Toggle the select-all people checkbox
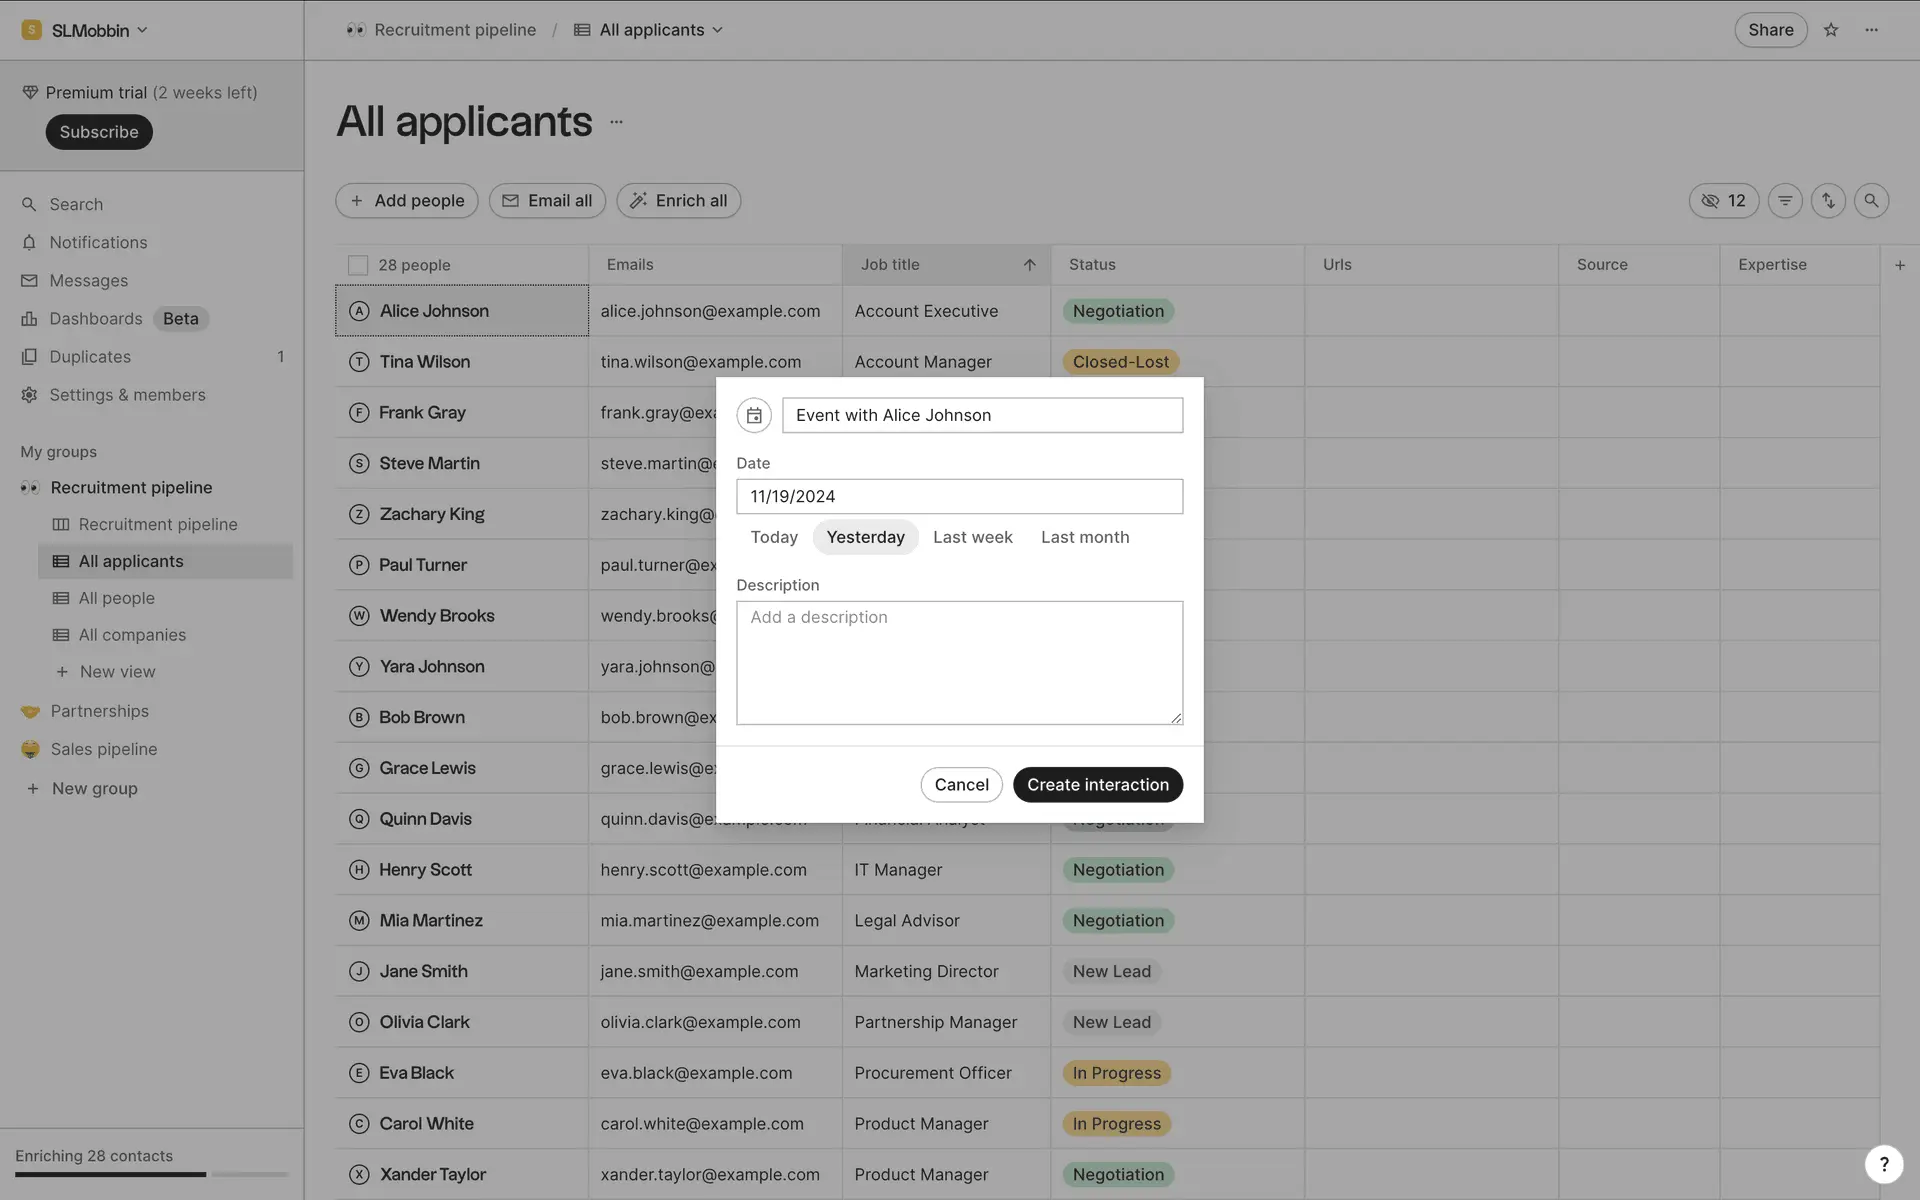This screenshot has width=1920, height=1200. pos(358,265)
